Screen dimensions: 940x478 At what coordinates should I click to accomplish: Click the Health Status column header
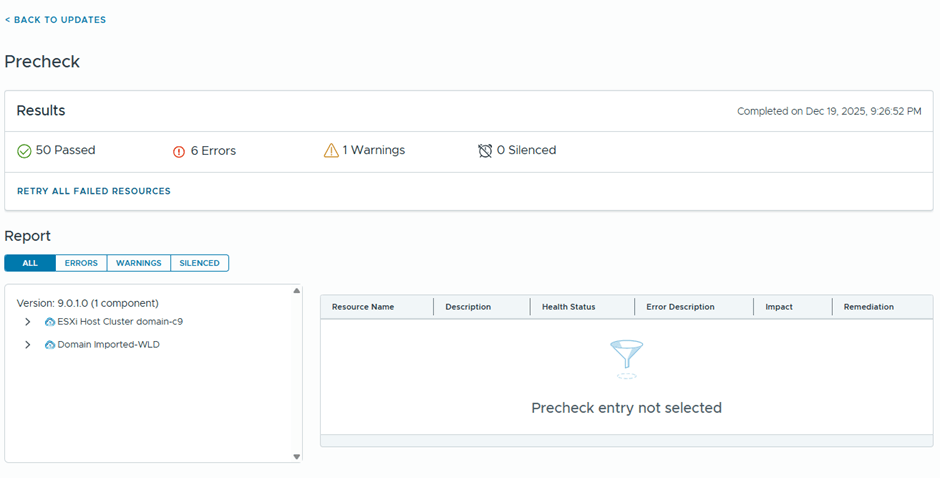click(568, 307)
